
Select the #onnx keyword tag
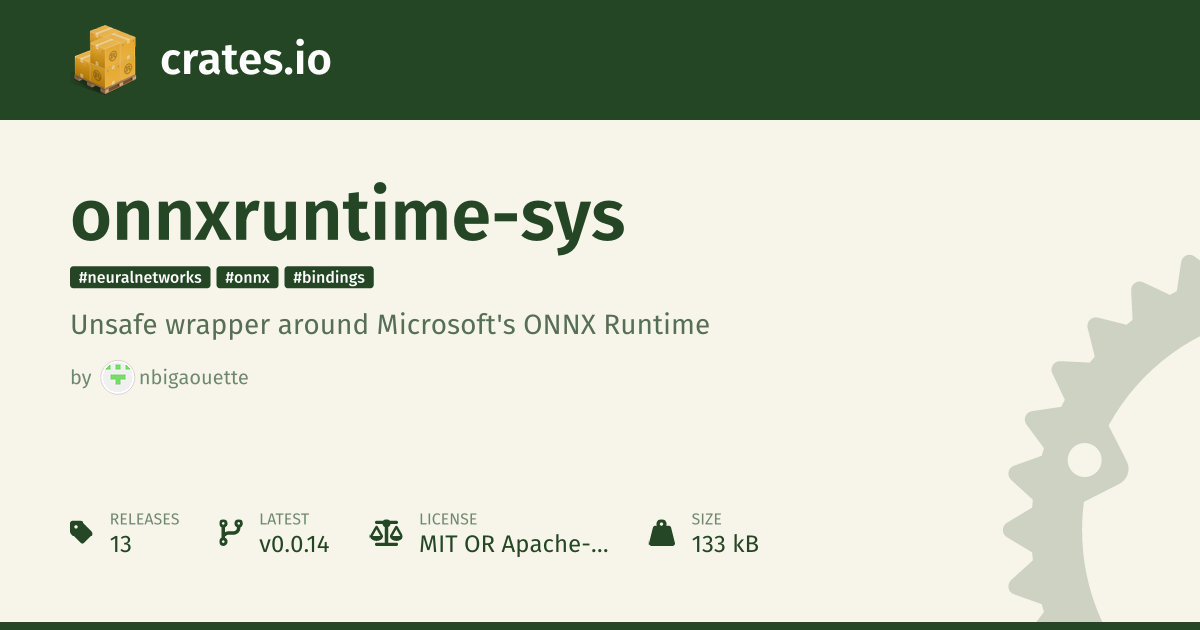(x=247, y=278)
